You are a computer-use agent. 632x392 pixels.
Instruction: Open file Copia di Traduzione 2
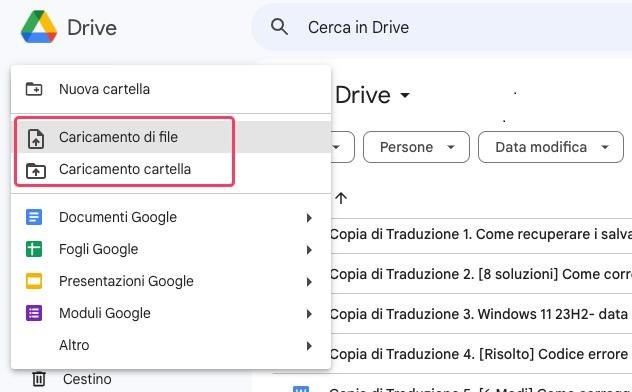[480, 274]
